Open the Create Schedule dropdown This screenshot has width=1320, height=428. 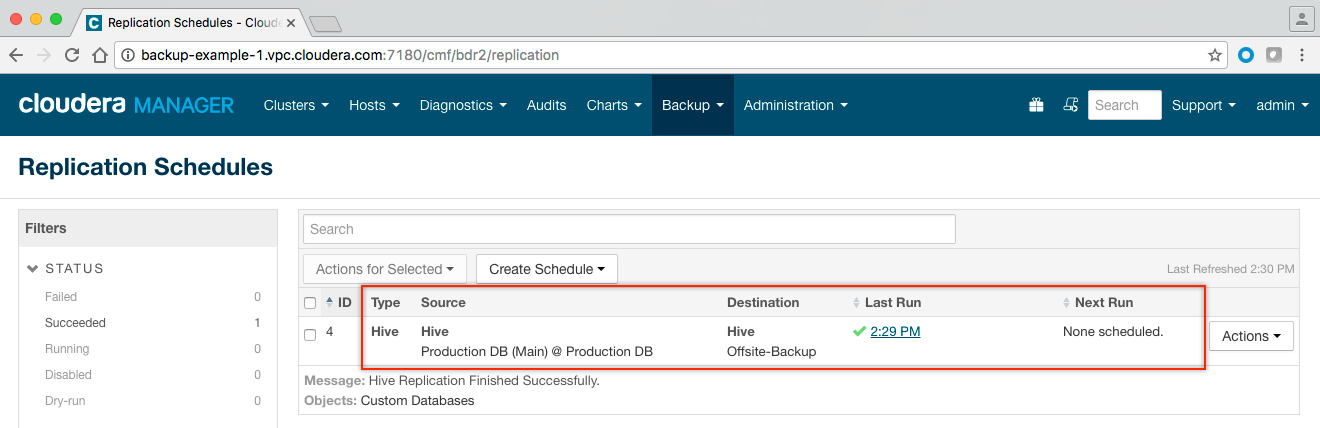[x=547, y=269]
